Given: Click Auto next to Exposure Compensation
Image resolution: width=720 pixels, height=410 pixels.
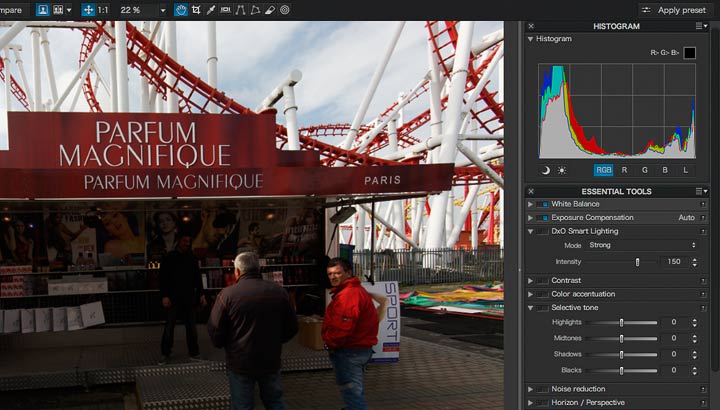Looking at the screenshot, I should (x=686, y=218).
